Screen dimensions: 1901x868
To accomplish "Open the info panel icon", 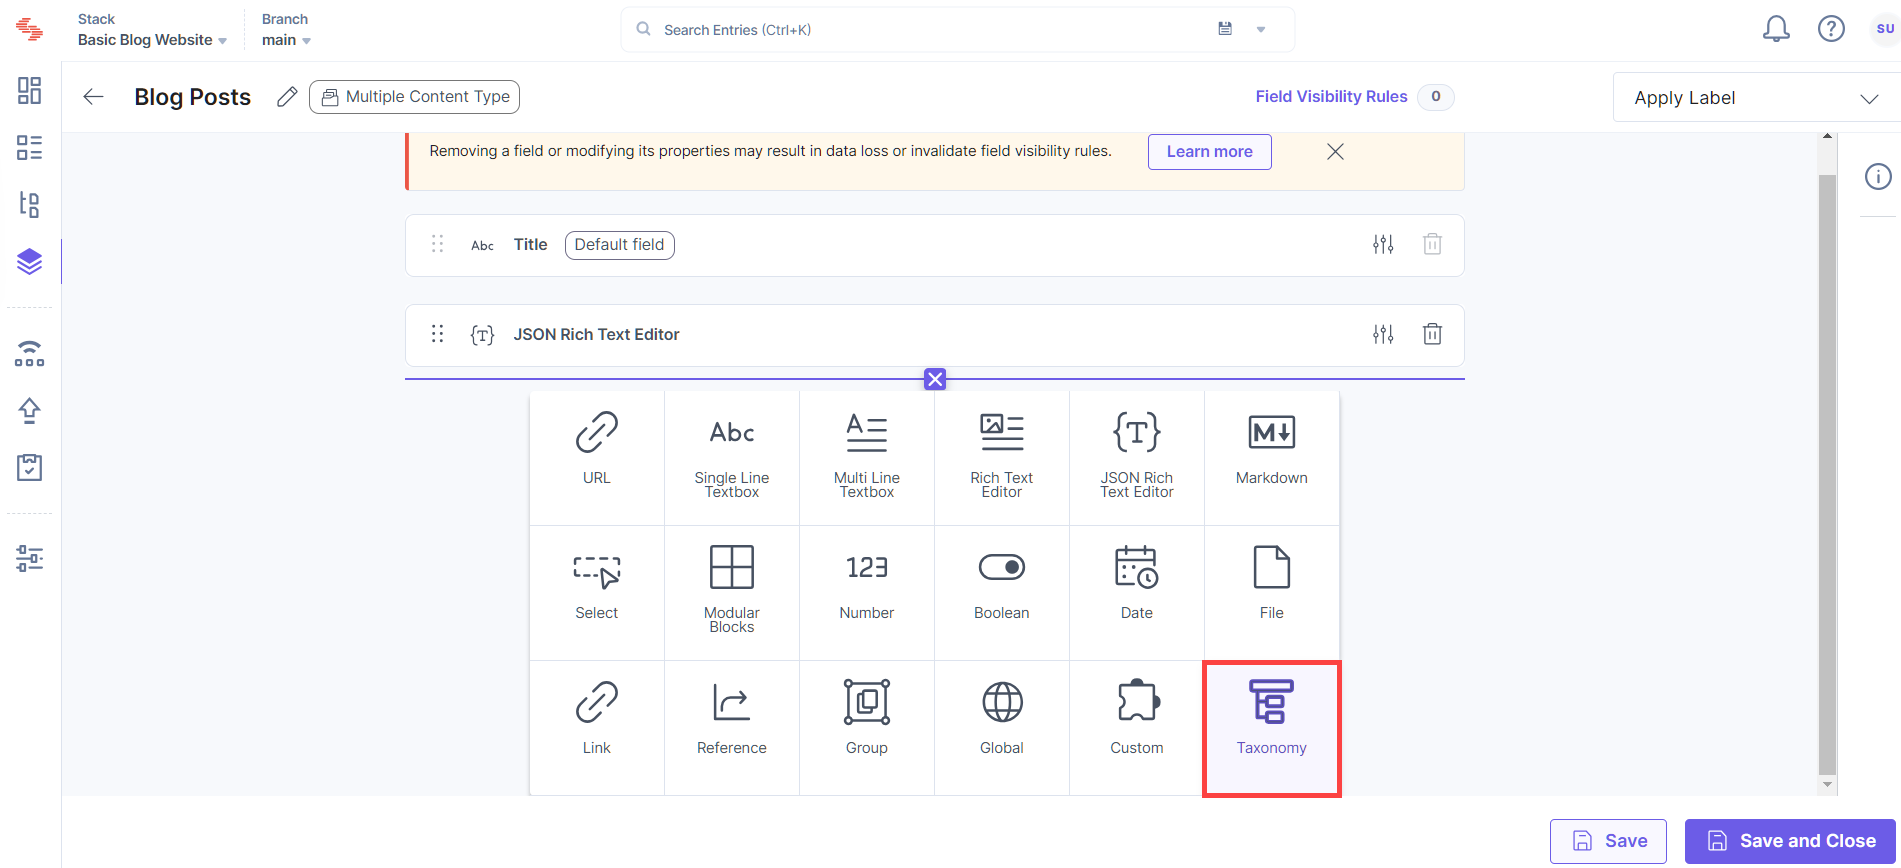I will (1878, 177).
